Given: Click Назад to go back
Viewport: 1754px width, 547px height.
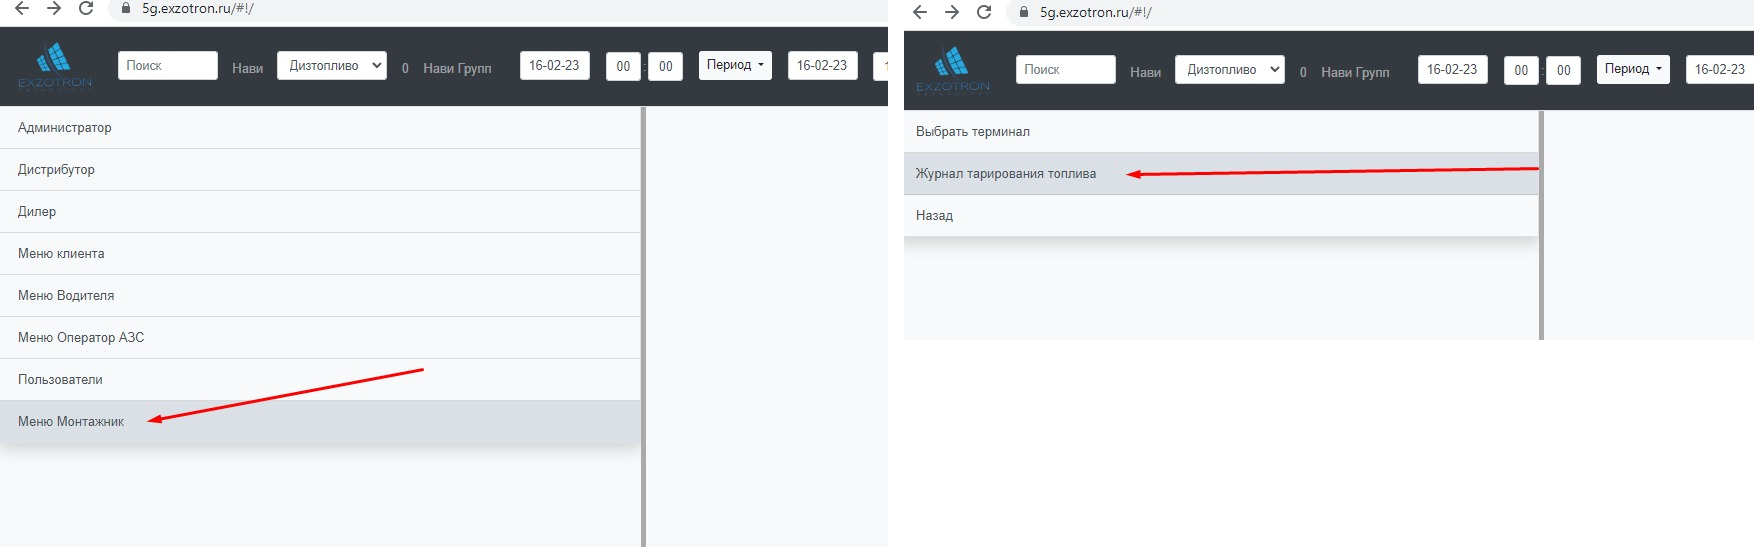Looking at the screenshot, I should pyautogui.click(x=1221, y=216).
